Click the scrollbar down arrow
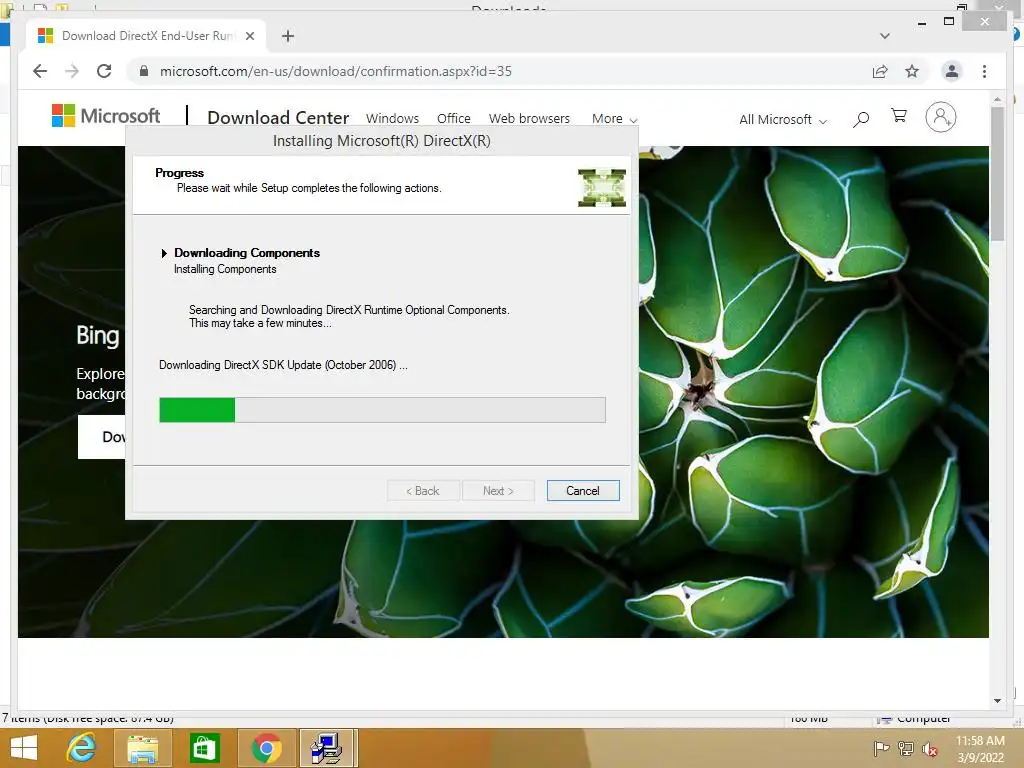The image size is (1024, 768). tap(997, 701)
